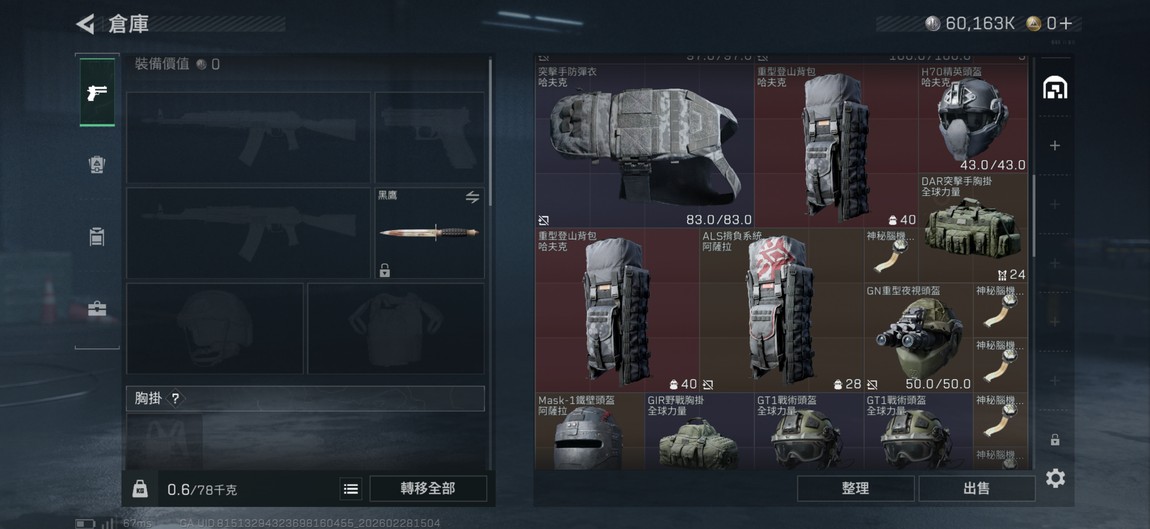Click the inventory scrollbar on the right
This screenshot has width=1150, height=529.
(x=1034, y=216)
